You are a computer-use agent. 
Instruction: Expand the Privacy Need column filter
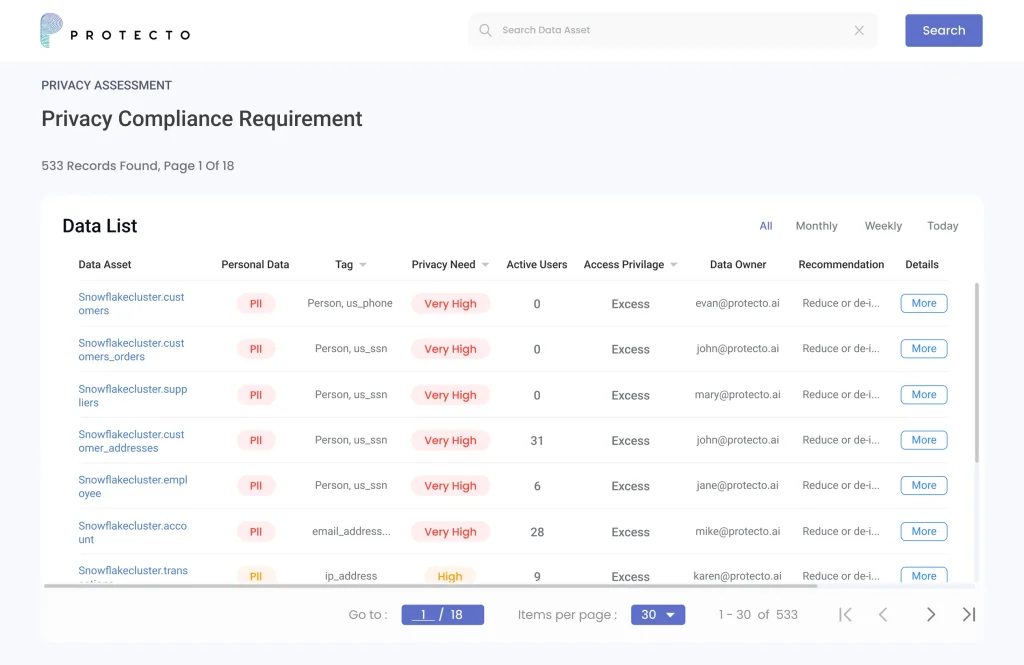click(485, 265)
